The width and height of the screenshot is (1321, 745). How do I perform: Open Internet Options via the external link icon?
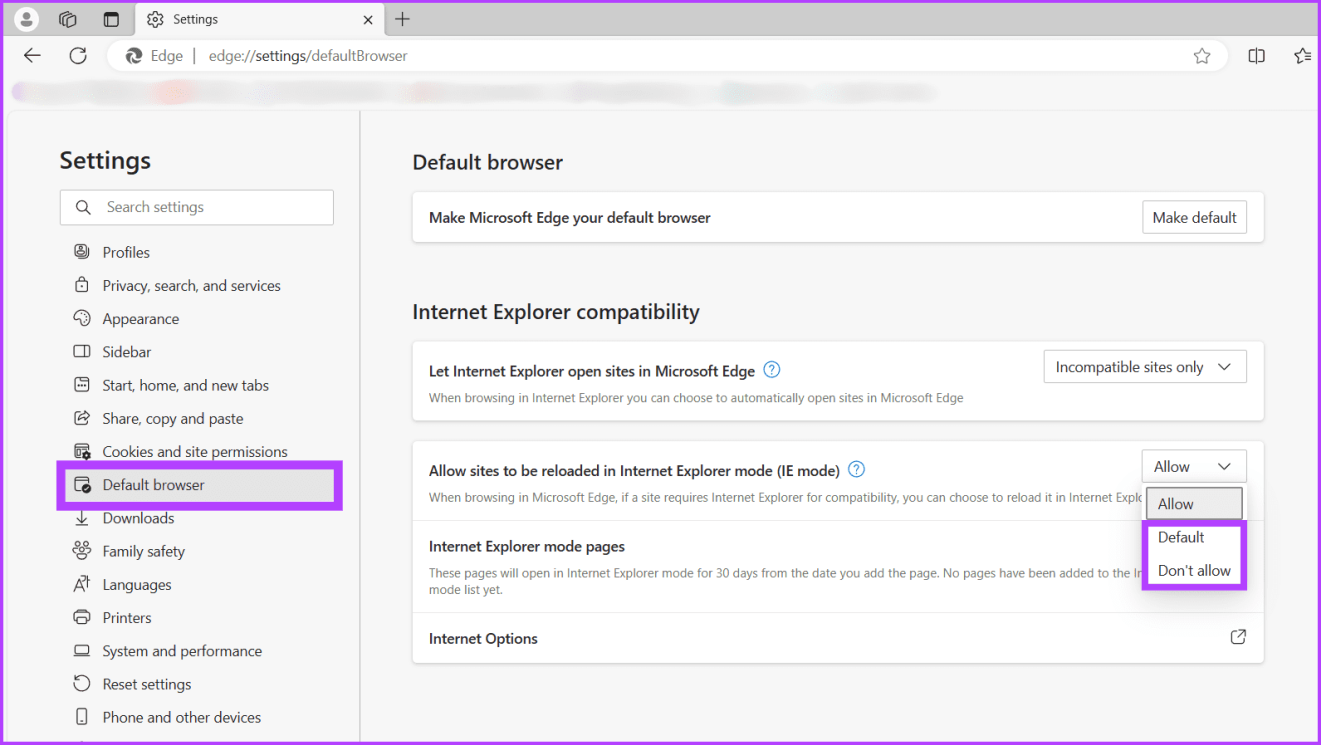pos(1238,637)
